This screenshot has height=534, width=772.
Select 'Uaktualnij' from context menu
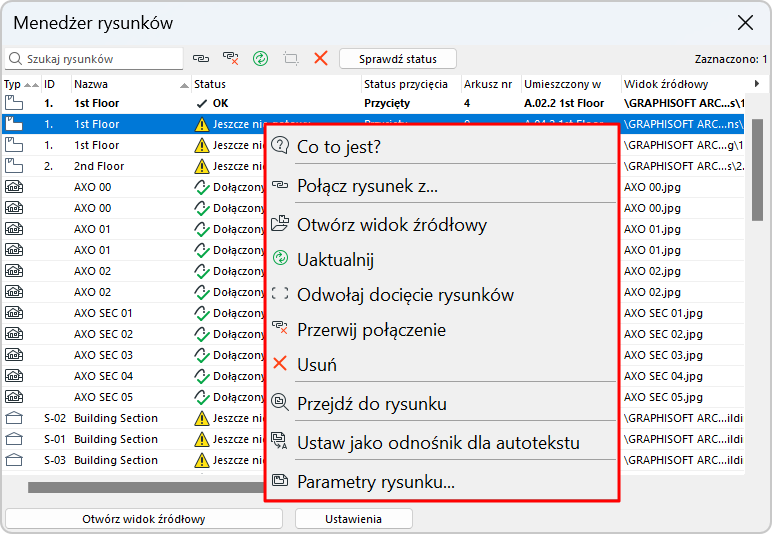[x=442, y=259]
